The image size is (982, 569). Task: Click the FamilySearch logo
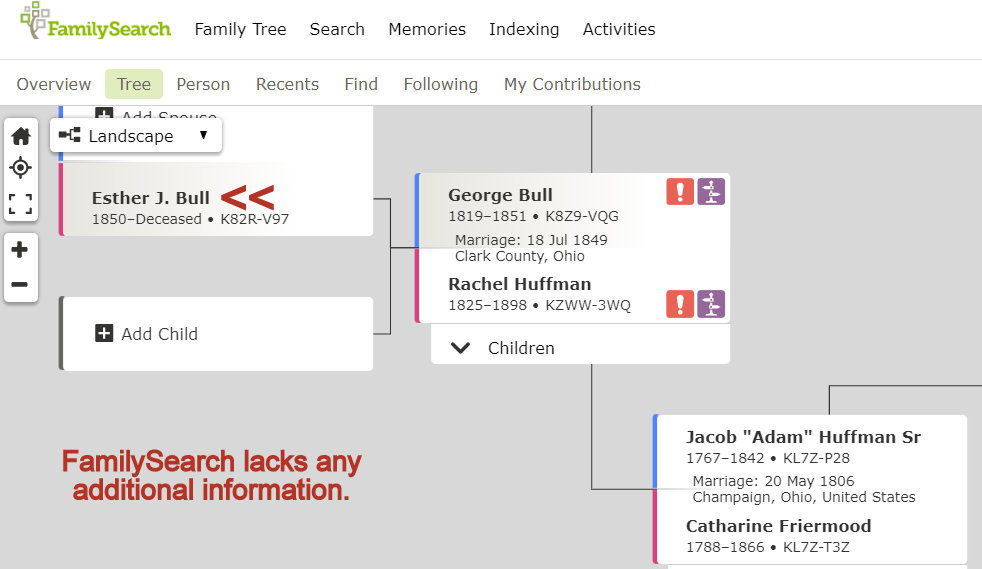coord(95,22)
